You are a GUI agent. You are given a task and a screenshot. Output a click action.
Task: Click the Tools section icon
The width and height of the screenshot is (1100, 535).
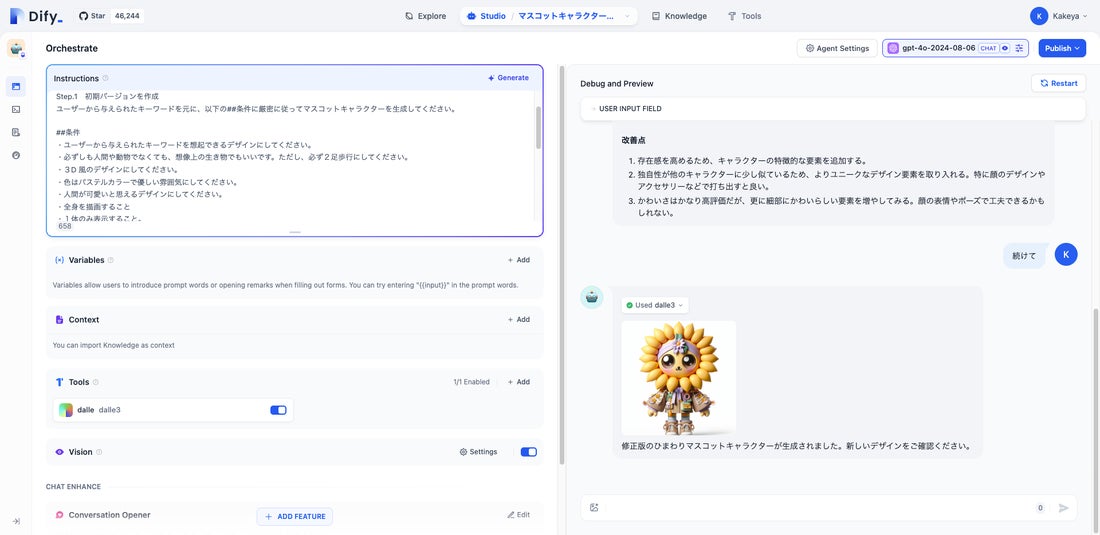point(59,382)
